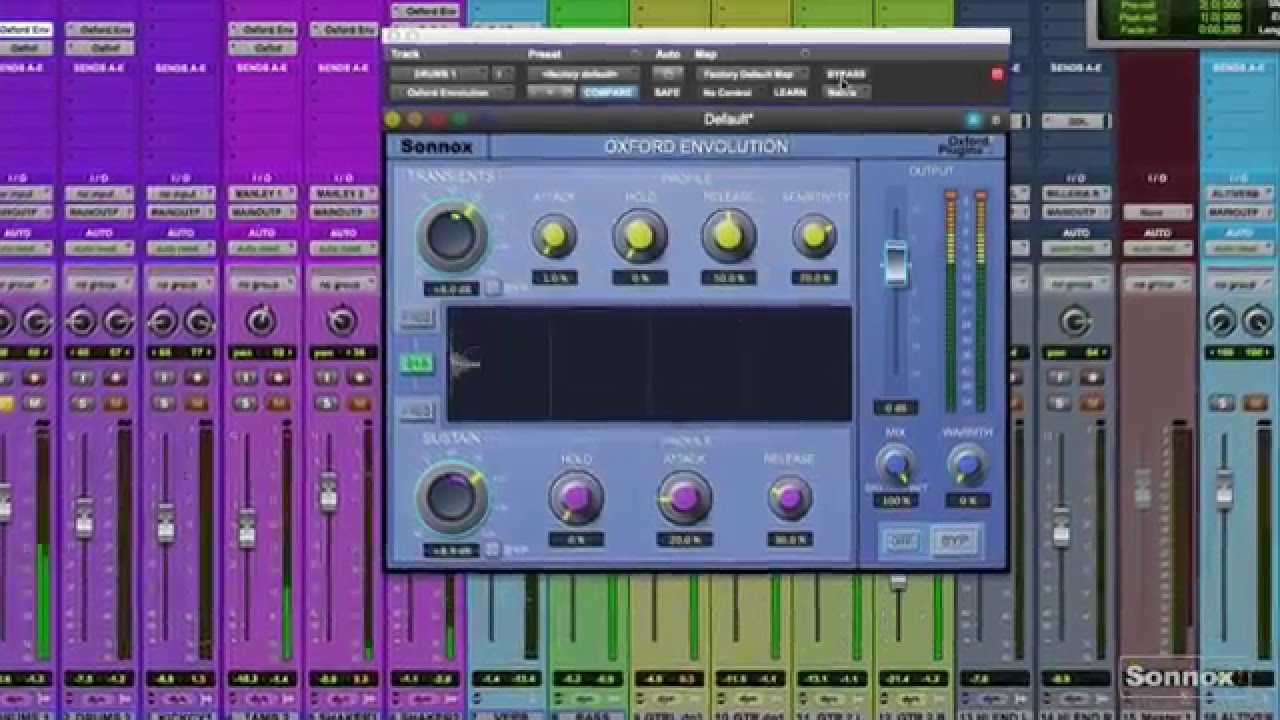Click the waveform display area in Envolution

coord(649,364)
